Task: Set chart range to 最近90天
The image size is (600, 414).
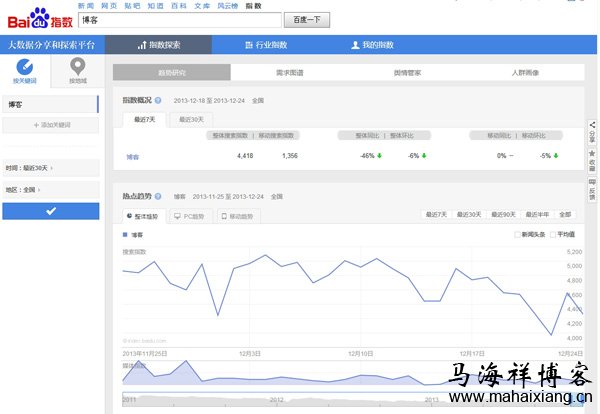Action: 503,214
